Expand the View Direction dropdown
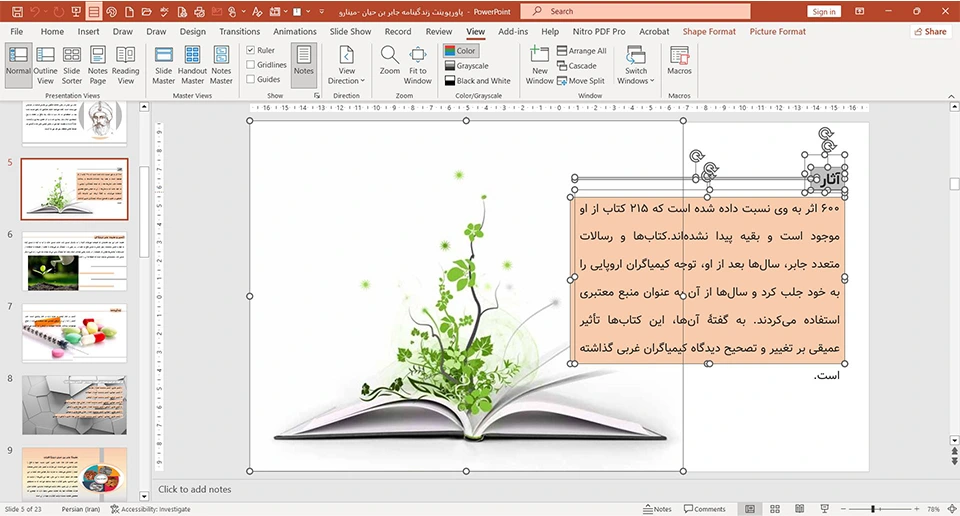960x516 pixels. (x=347, y=65)
